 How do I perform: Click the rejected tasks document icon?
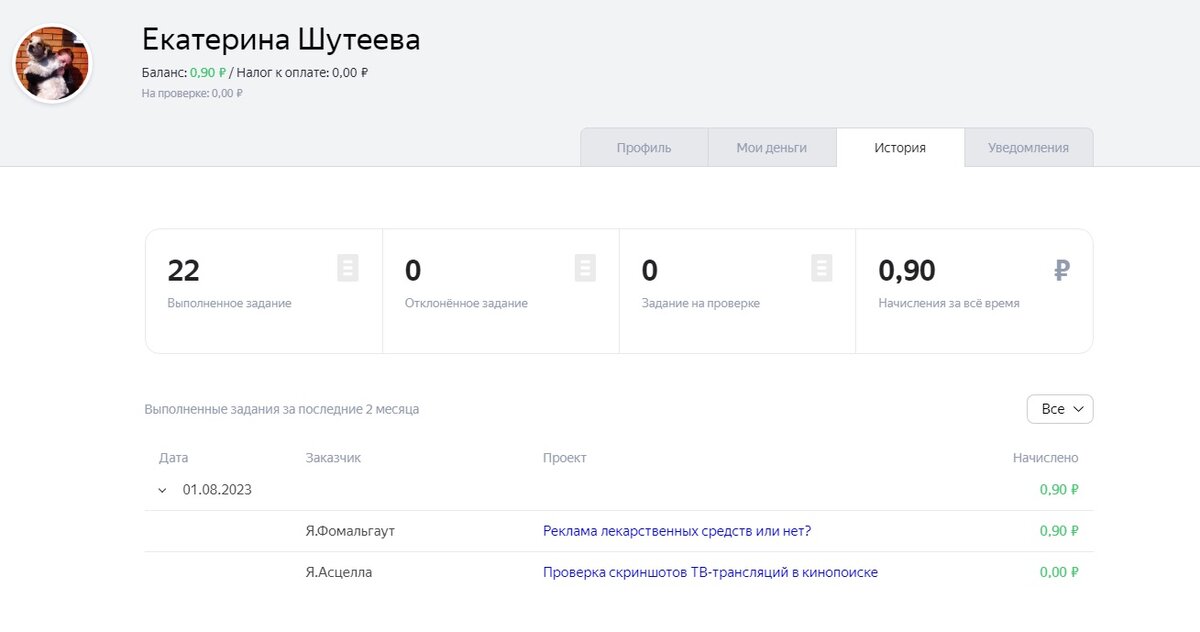point(585,268)
